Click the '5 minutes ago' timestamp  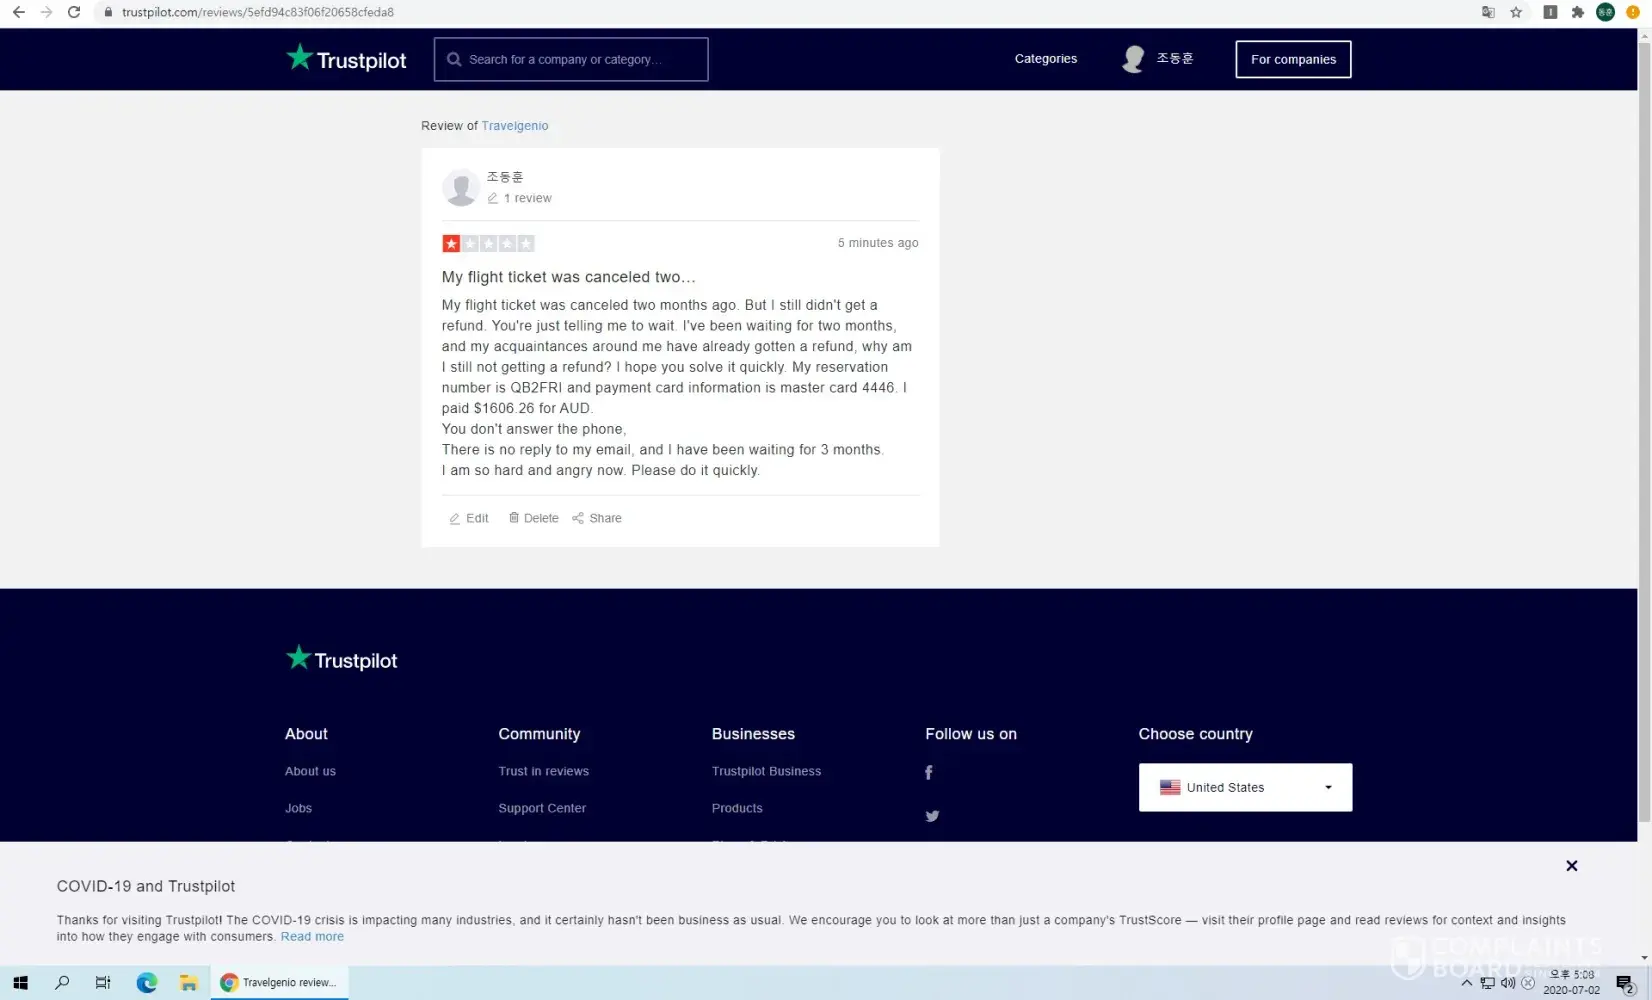coord(878,243)
